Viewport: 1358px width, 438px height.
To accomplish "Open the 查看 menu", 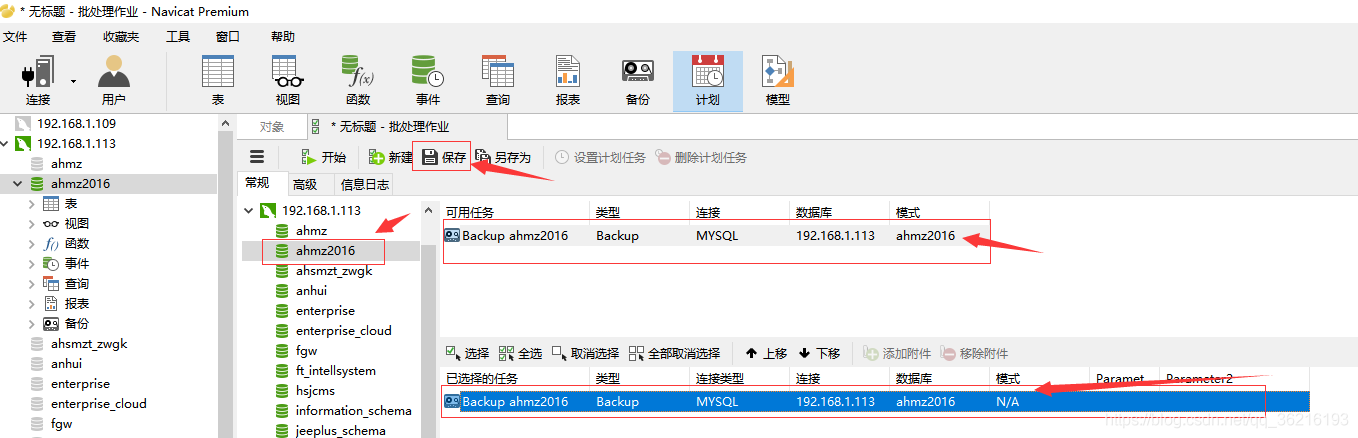I will click(x=64, y=37).
